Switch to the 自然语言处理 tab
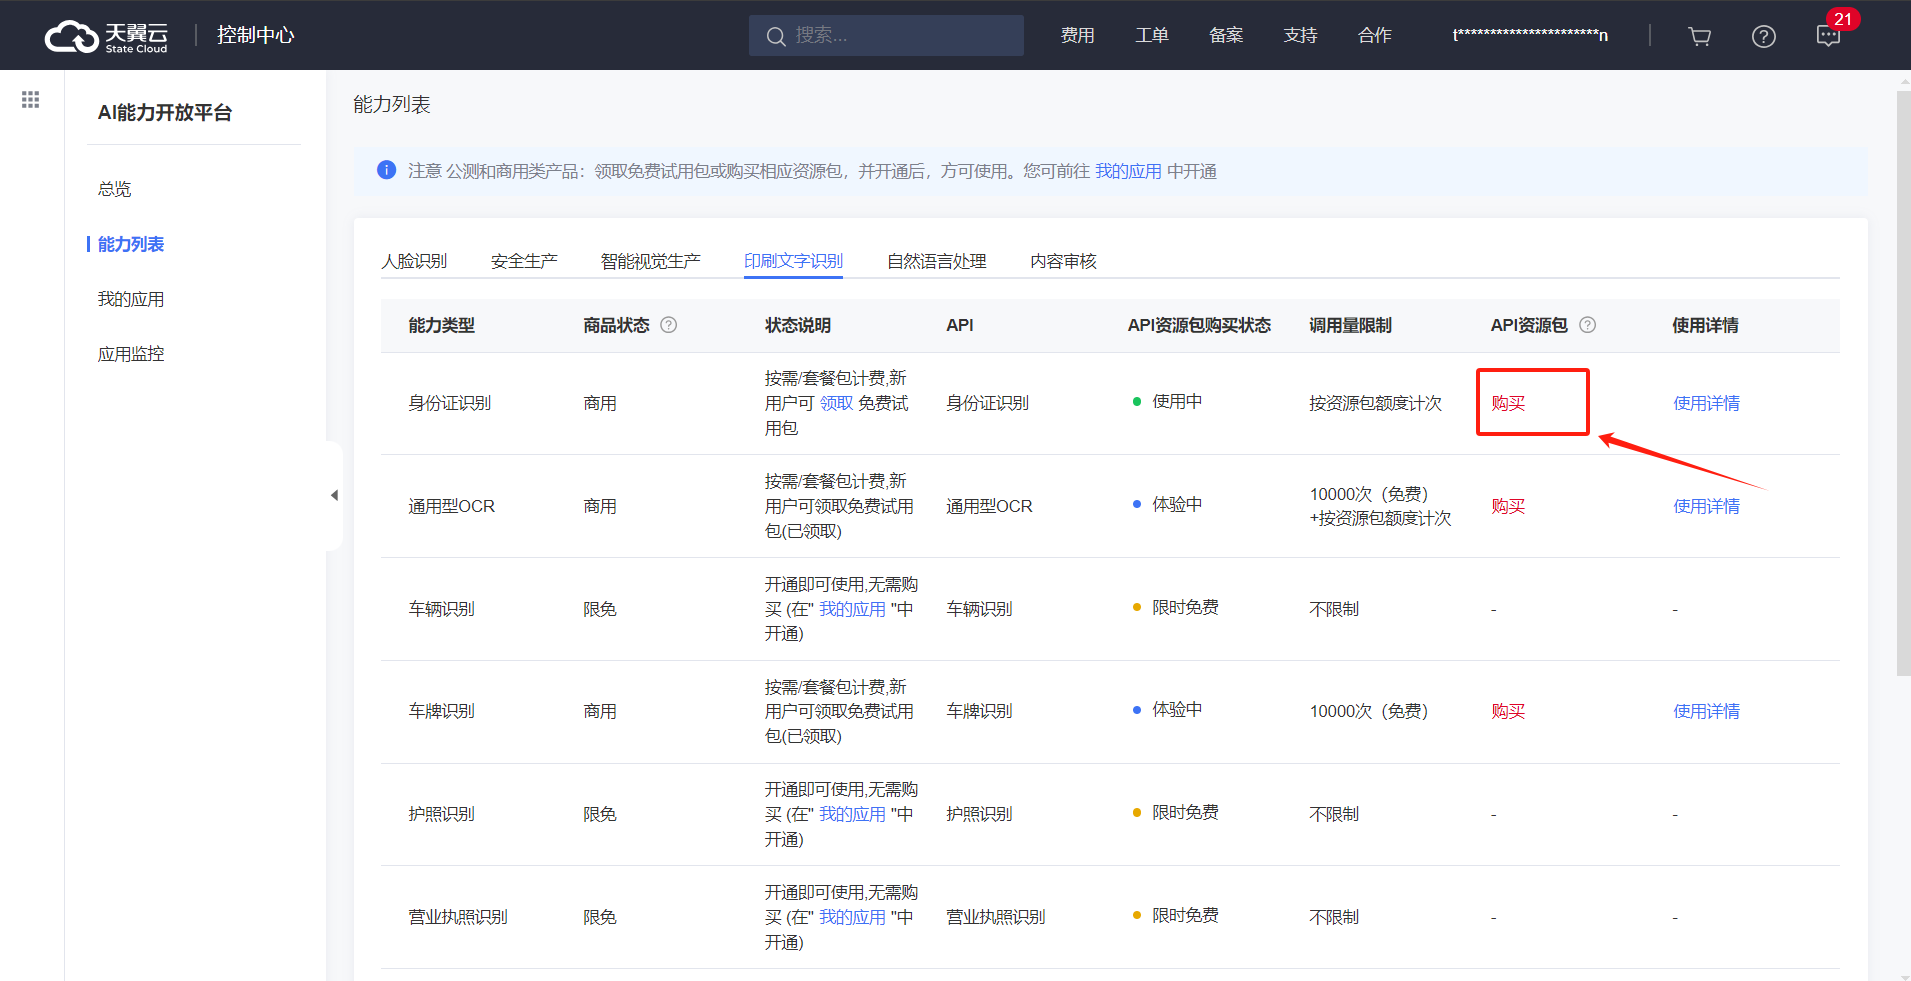The height and width of the screenshot is (981, 1911). point(937,261)
